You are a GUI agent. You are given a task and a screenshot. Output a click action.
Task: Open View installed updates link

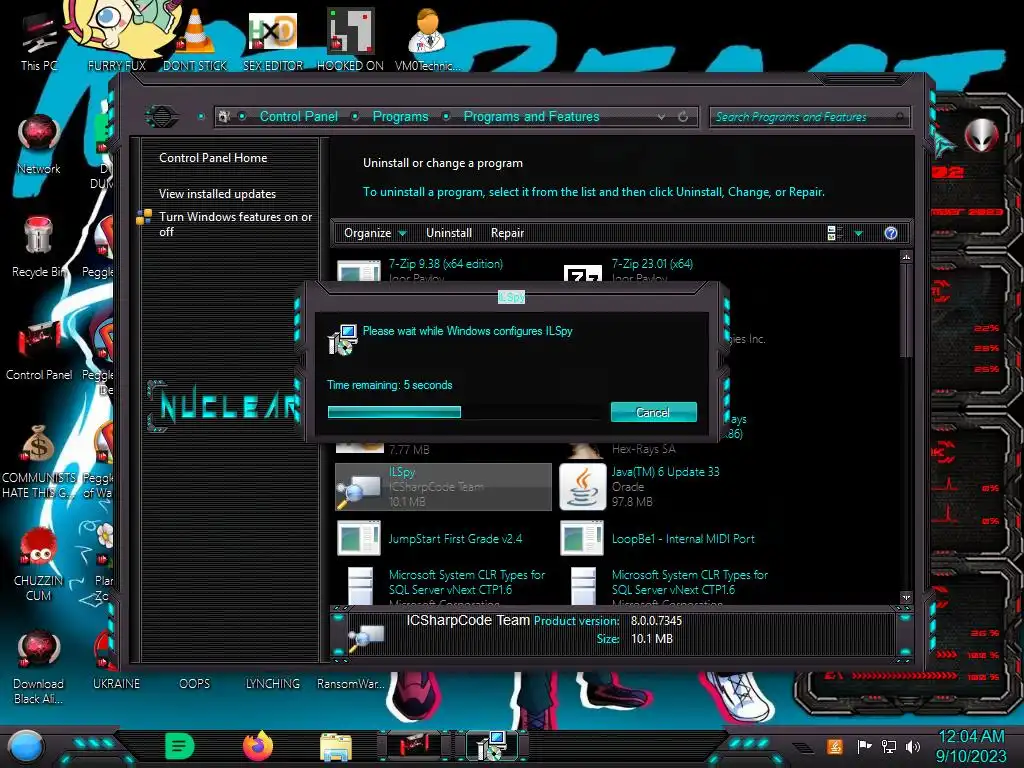click(x=217, y=194)
